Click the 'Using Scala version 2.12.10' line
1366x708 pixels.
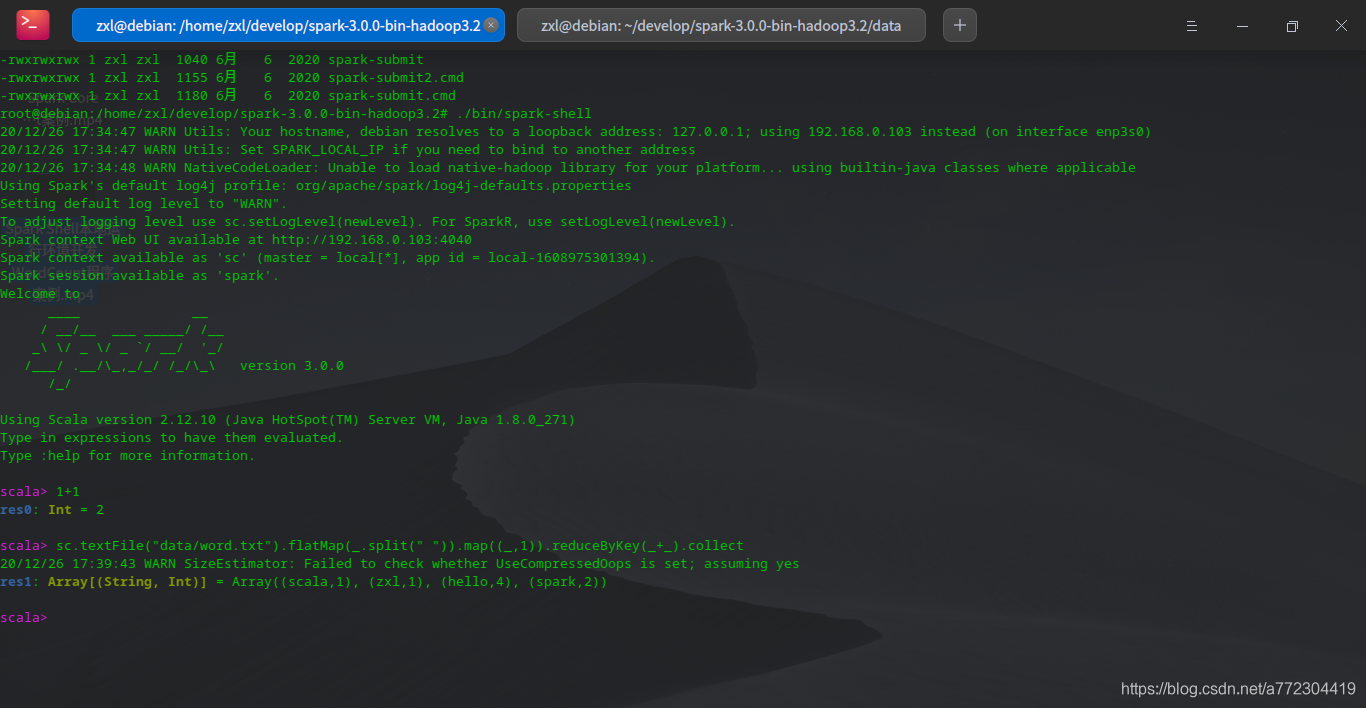288,420
